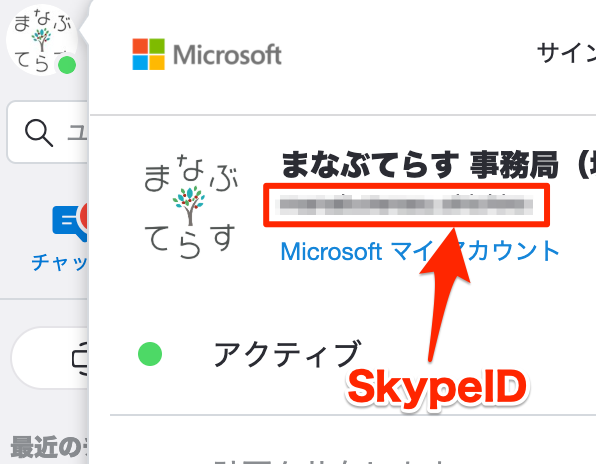Open the profile avatar in the sidebar
Screen dimensions: 596x464
click(42, 40)
